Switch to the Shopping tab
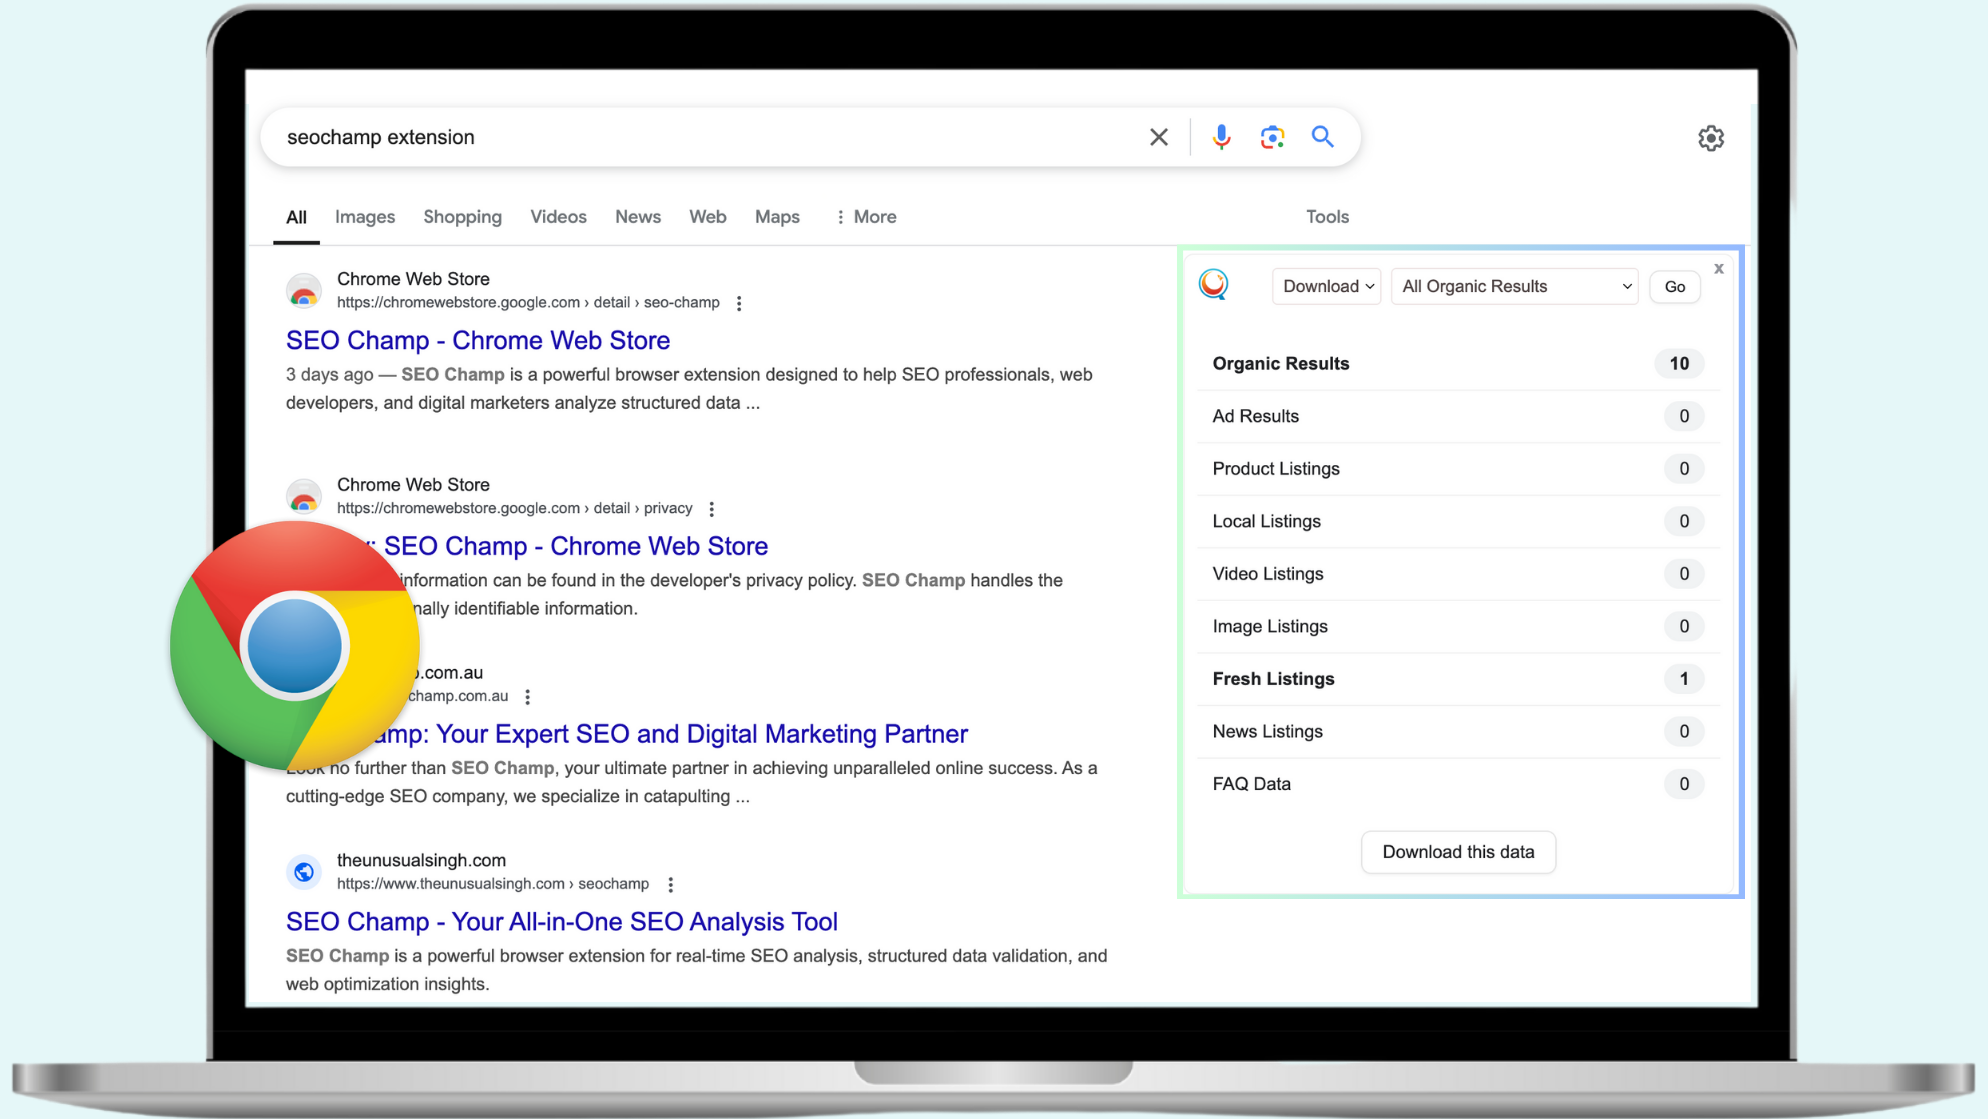1988x1119 pixels. click(462, 217)
